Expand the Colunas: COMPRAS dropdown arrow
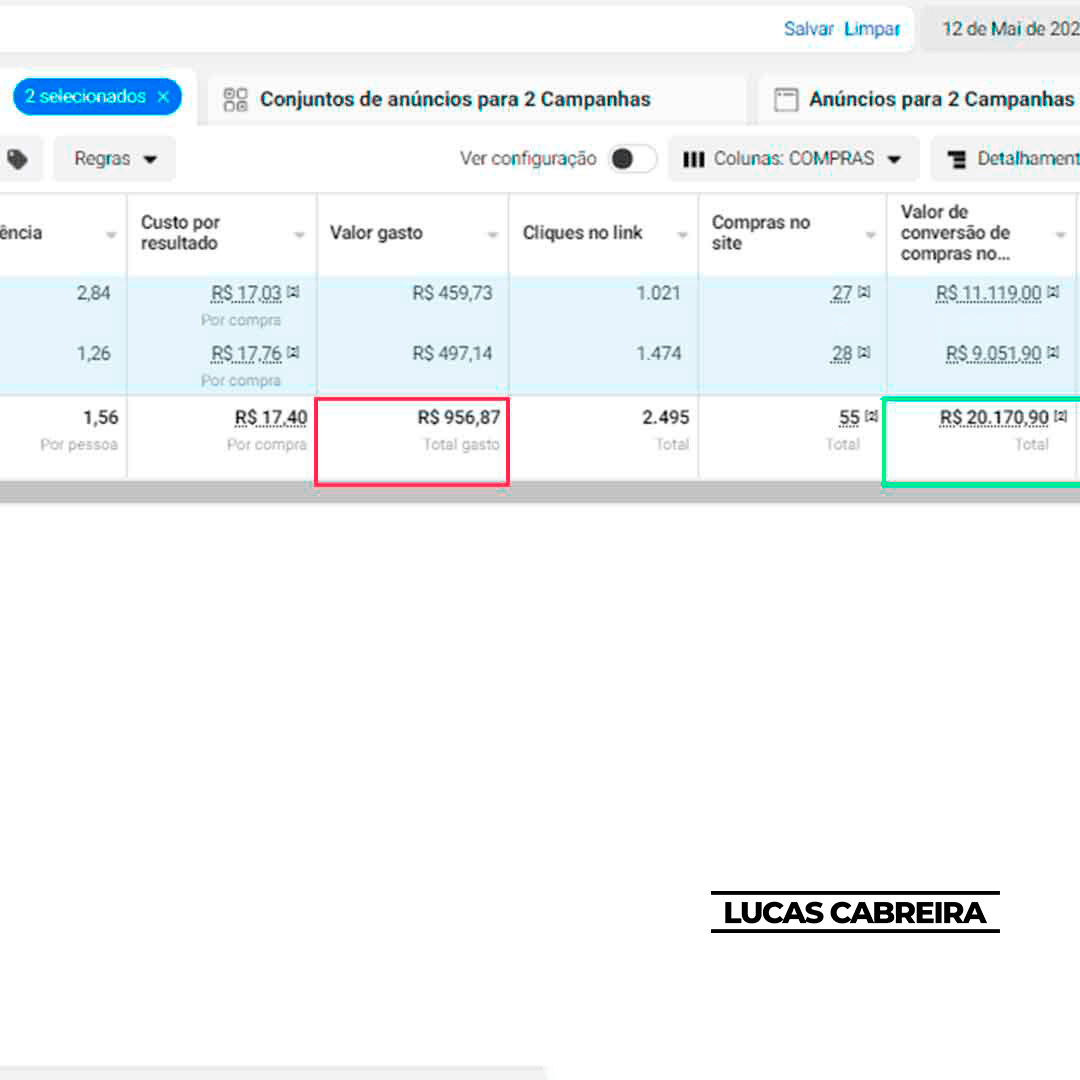The image size is (1080, 1080). click(x=894, y=159)
